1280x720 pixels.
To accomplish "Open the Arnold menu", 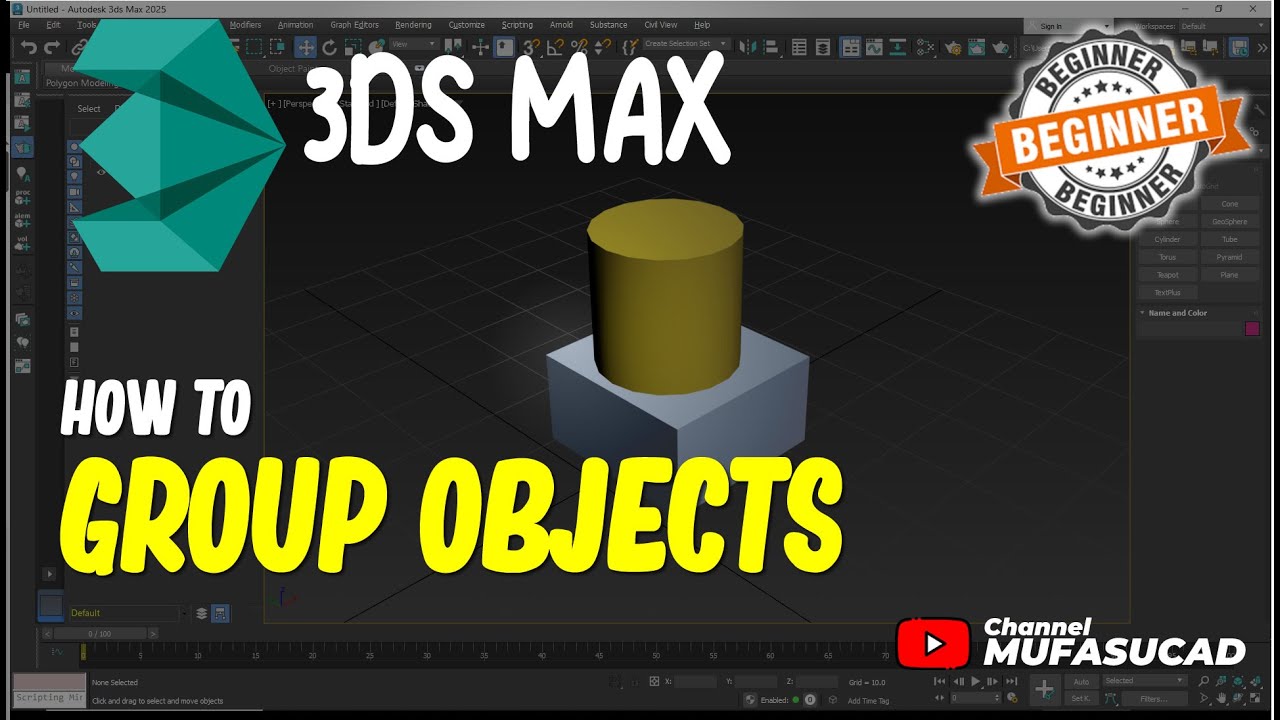I will [561, 25].
